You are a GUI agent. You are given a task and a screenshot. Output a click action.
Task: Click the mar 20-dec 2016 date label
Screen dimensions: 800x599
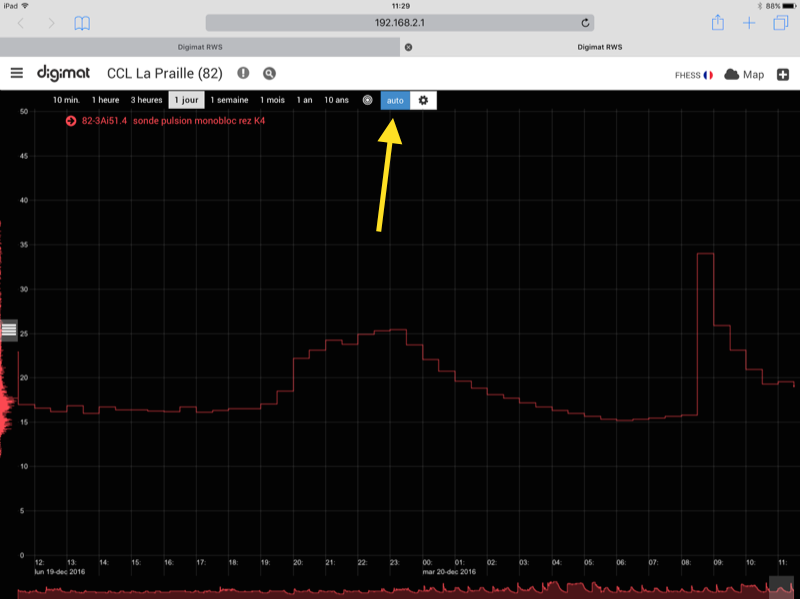(x=449, y=572)
